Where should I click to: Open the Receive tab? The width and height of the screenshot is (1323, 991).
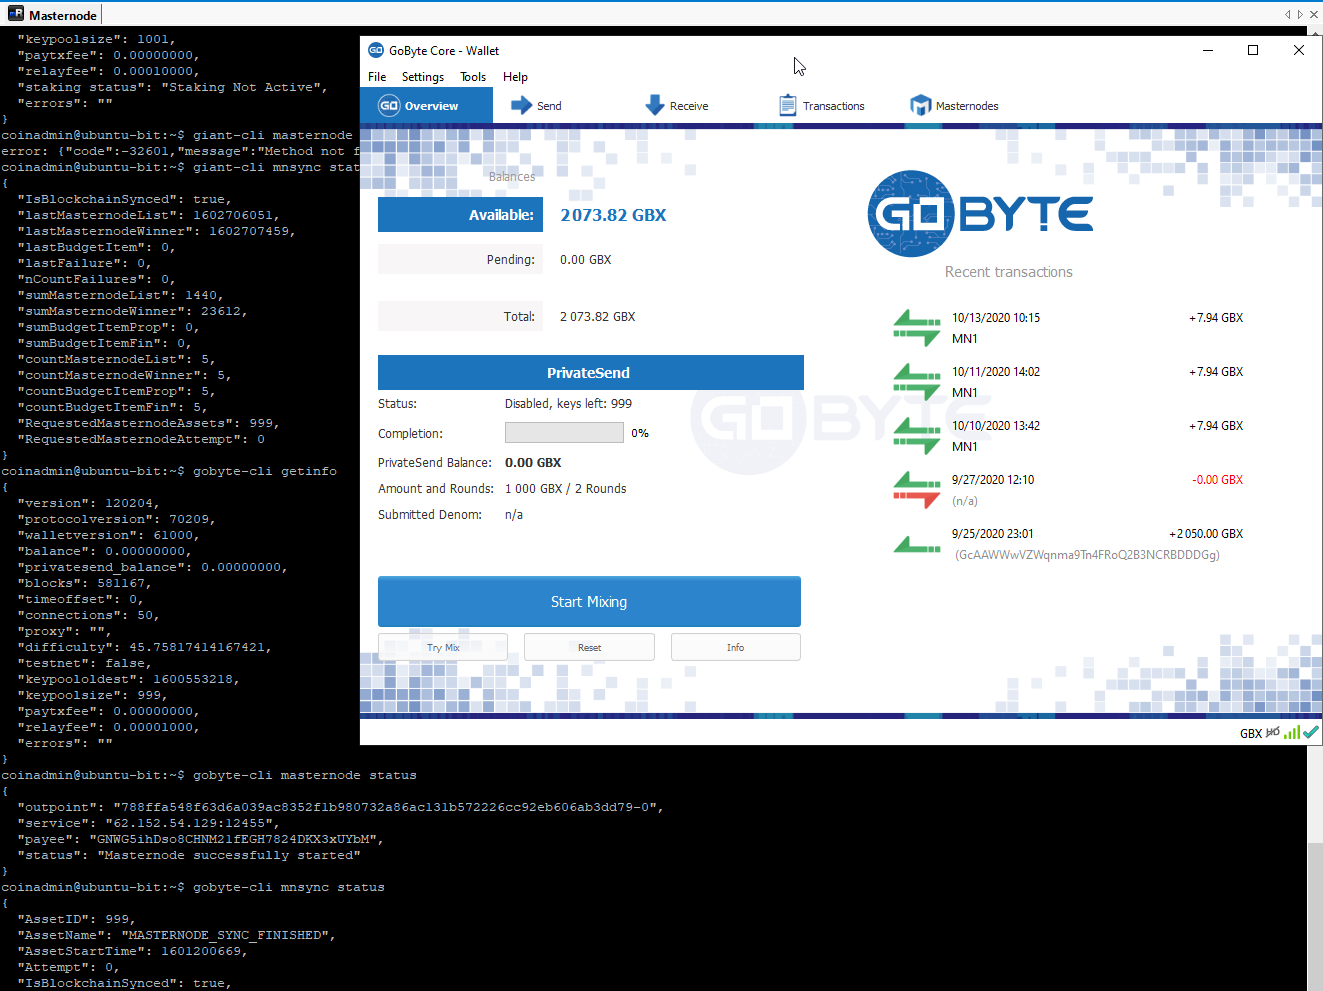677,105
